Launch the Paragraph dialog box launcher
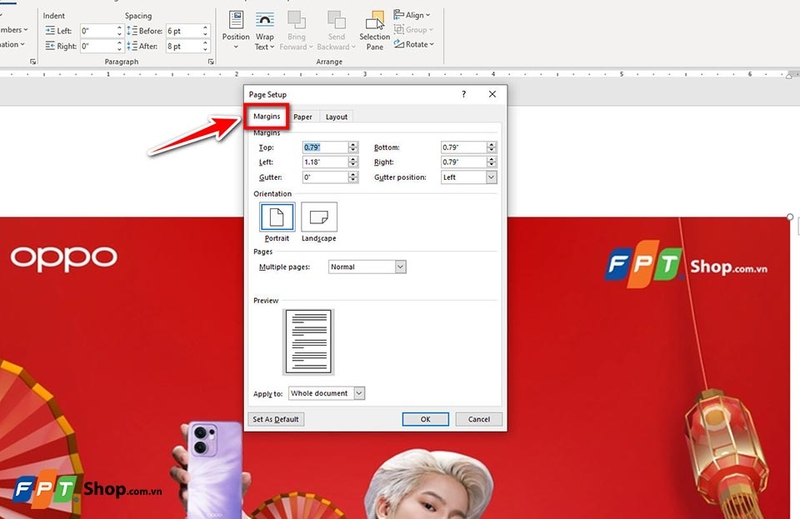The width and height of the screenshot is (800, 519). point(211,62)
